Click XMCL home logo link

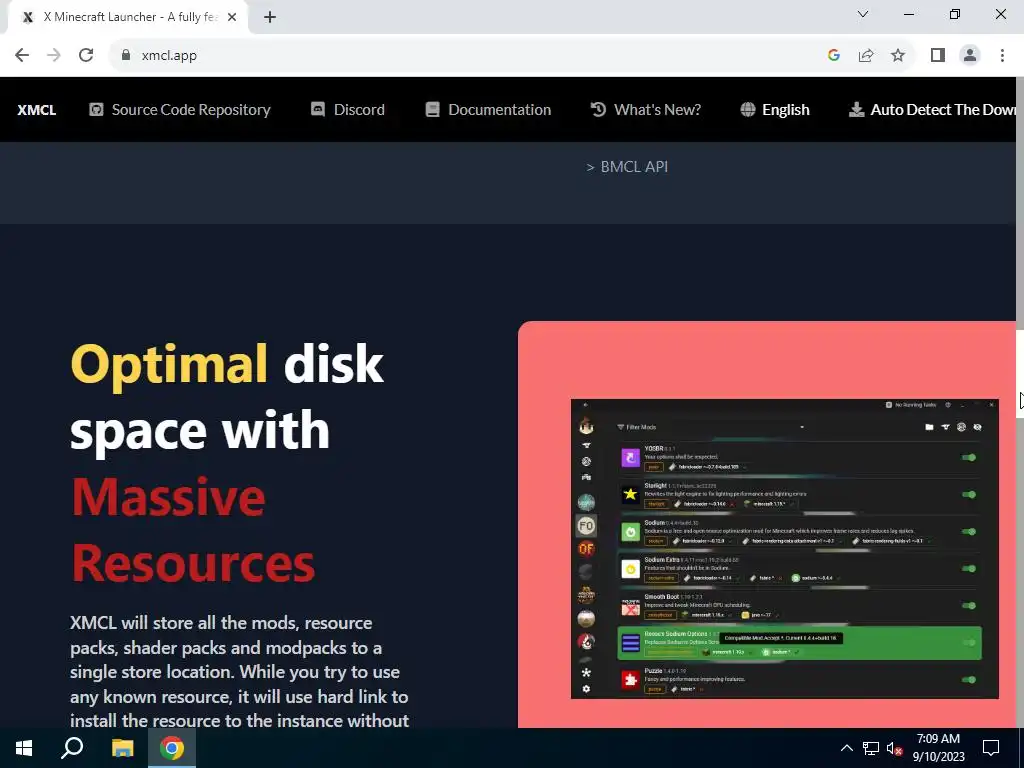click(x=37, y=110)
